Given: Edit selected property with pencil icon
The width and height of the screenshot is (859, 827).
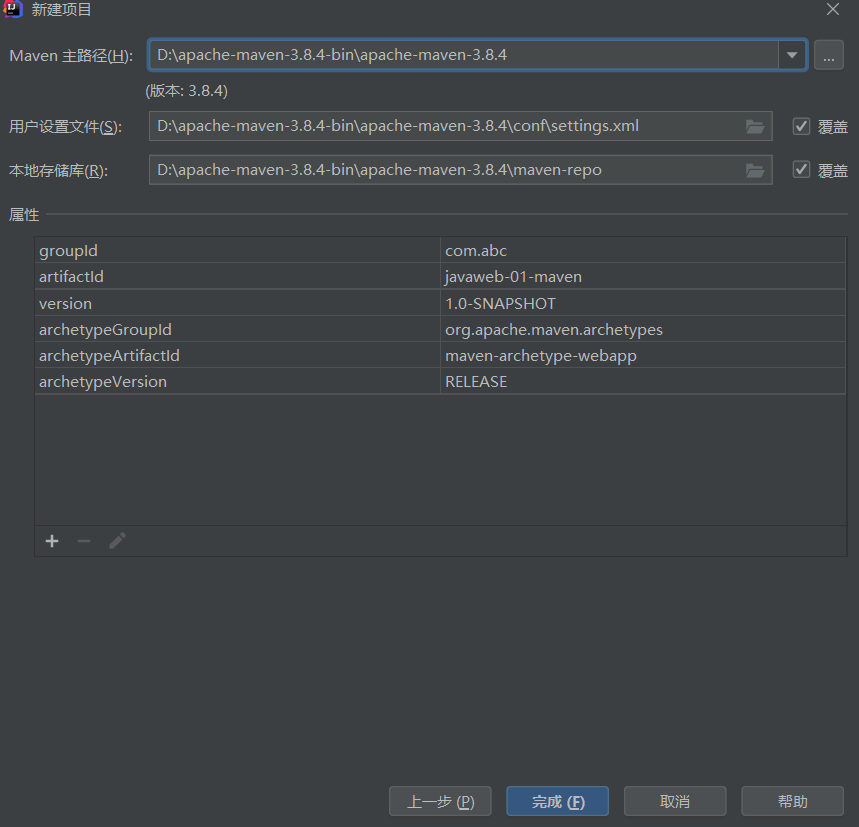Looking at the screenshot, I should point(117,541).
